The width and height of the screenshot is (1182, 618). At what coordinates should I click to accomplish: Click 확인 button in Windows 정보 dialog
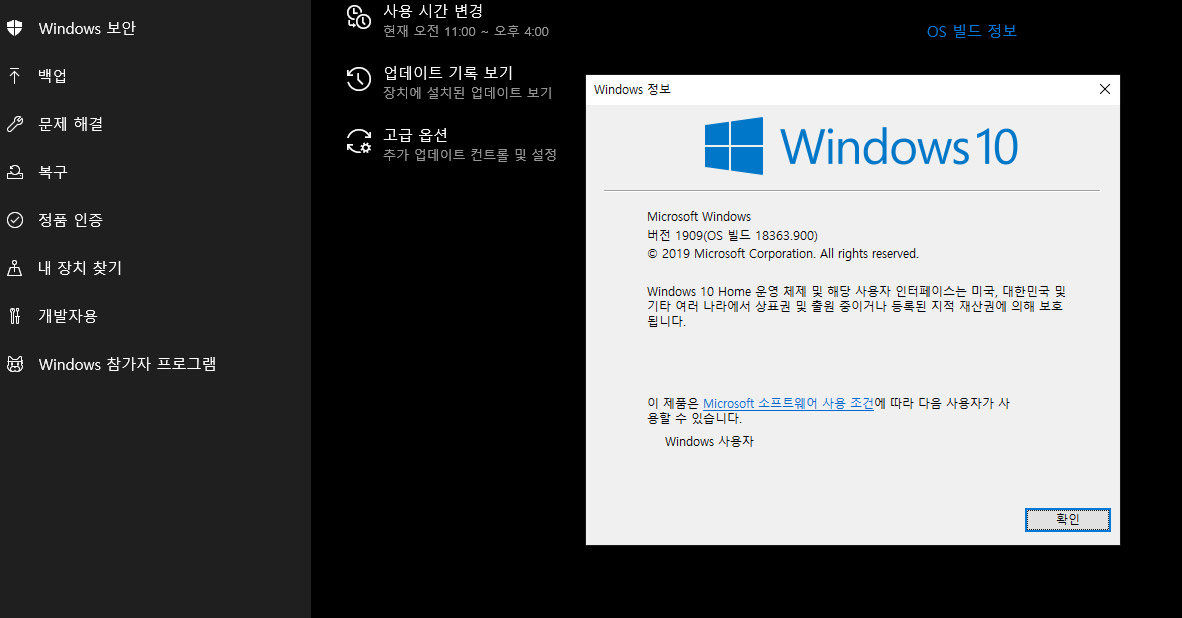pos(1067,519)
